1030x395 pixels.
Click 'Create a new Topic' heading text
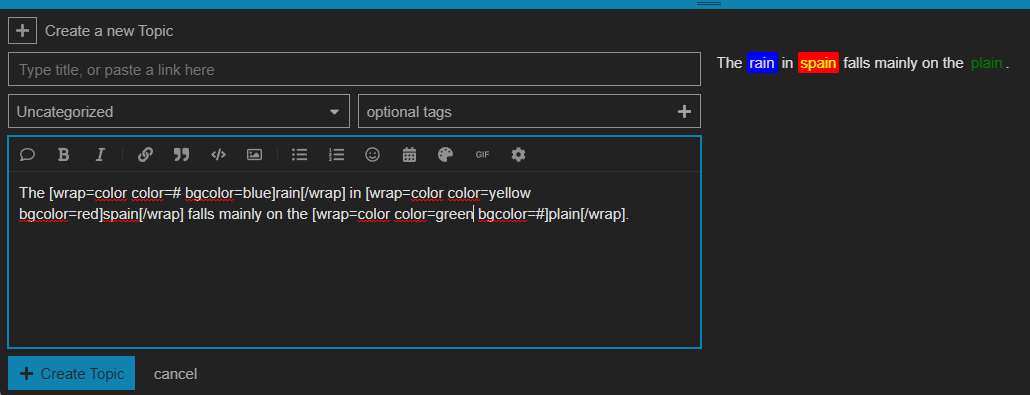[x=109, y=31]
